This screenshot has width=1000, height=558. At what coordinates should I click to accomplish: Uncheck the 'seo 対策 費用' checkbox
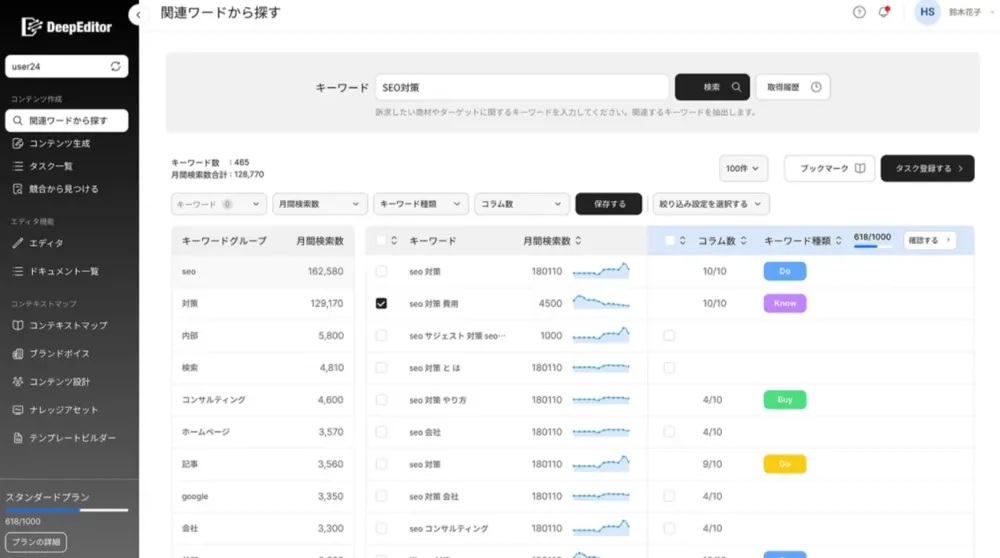coord(381,303)
